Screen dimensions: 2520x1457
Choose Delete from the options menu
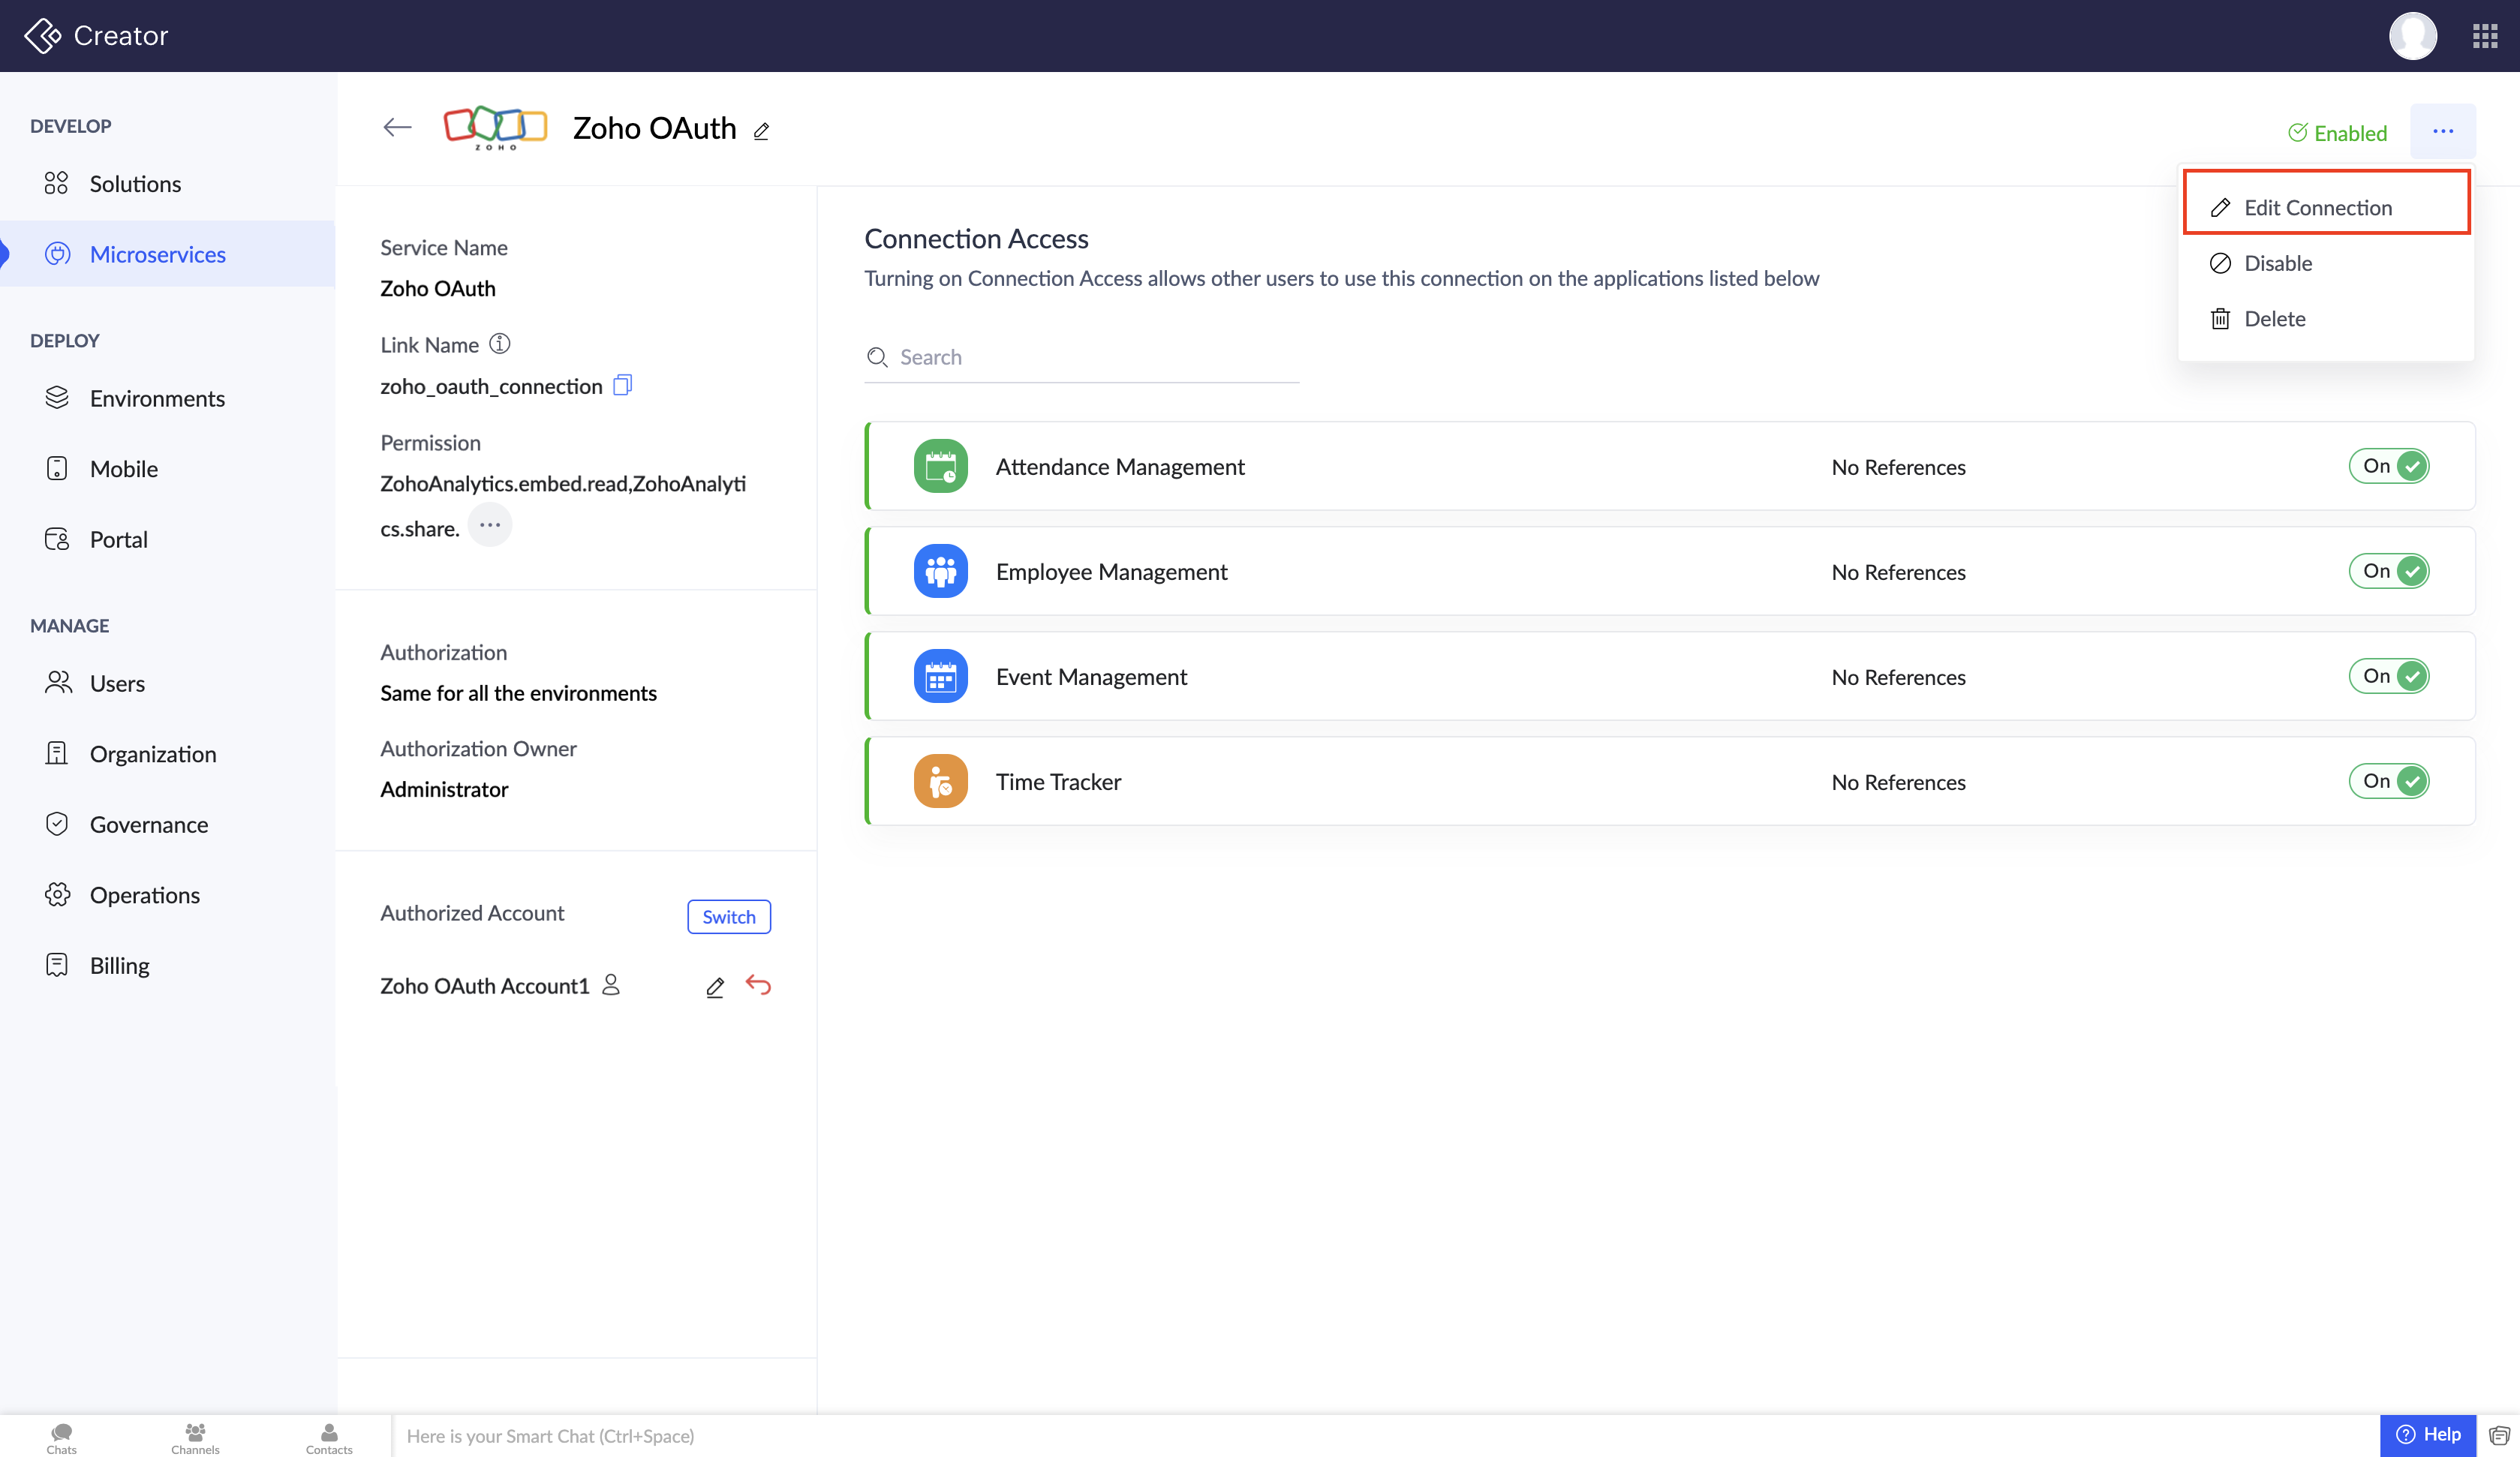tap(2274, 318)
